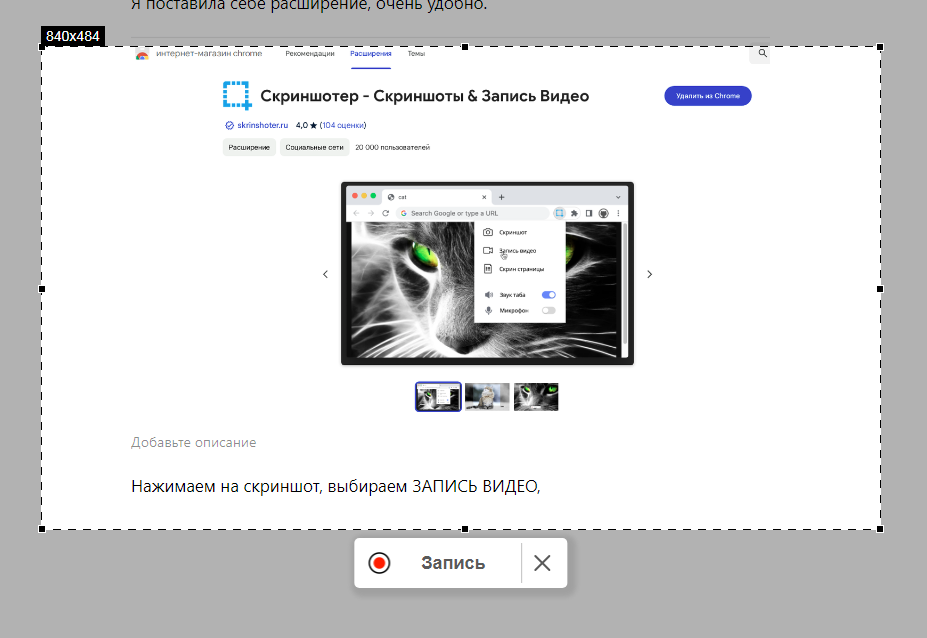Open the Chrome Web Store search icon

click(x=763, y=53)
